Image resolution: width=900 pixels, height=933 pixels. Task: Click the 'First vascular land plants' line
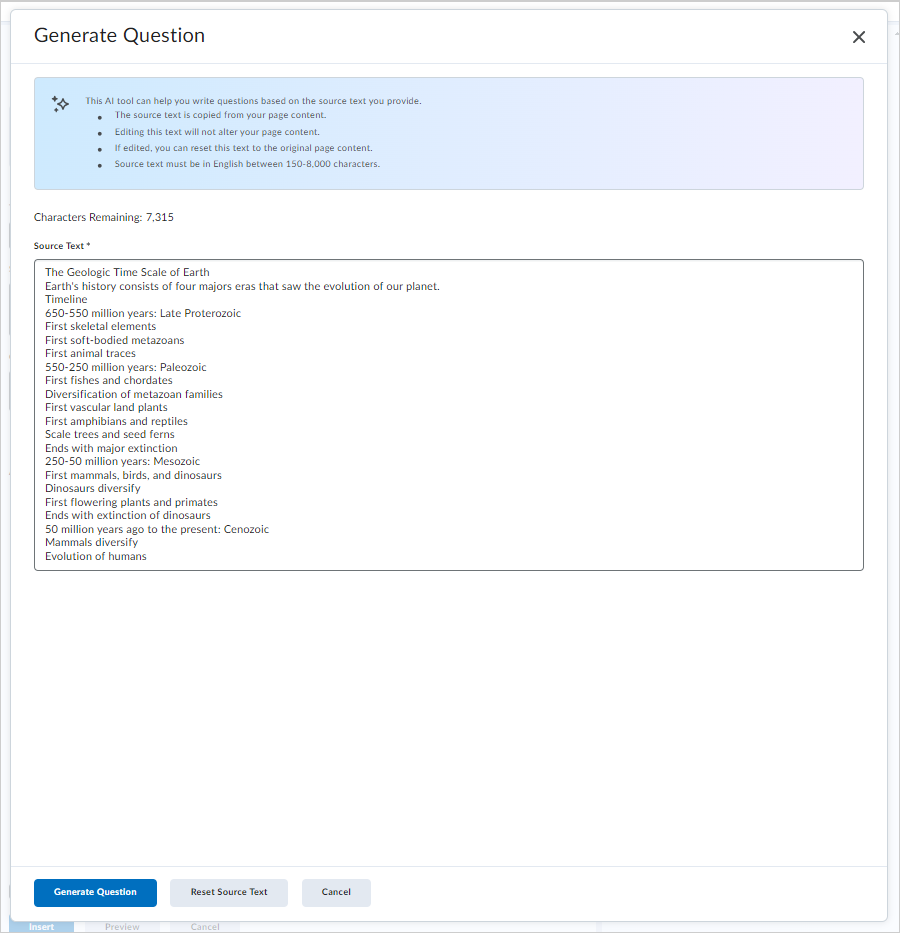(106, 408)
